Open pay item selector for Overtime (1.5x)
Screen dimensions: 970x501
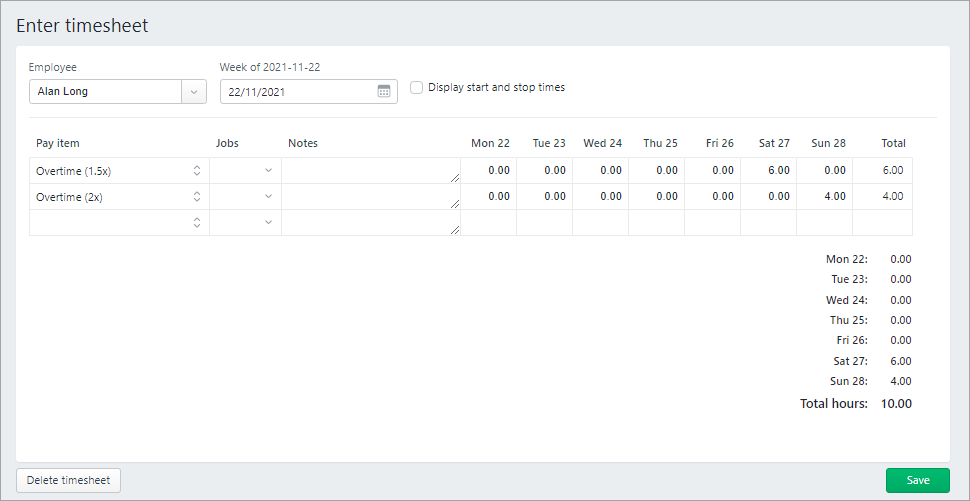point(197,171)
